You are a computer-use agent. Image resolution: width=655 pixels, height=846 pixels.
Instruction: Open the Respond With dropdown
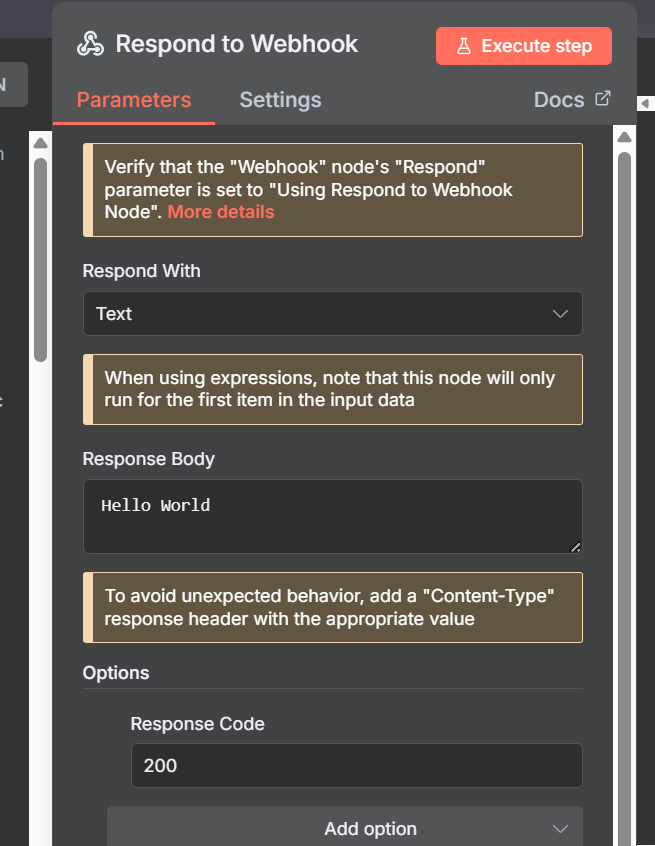click(332, 314)
